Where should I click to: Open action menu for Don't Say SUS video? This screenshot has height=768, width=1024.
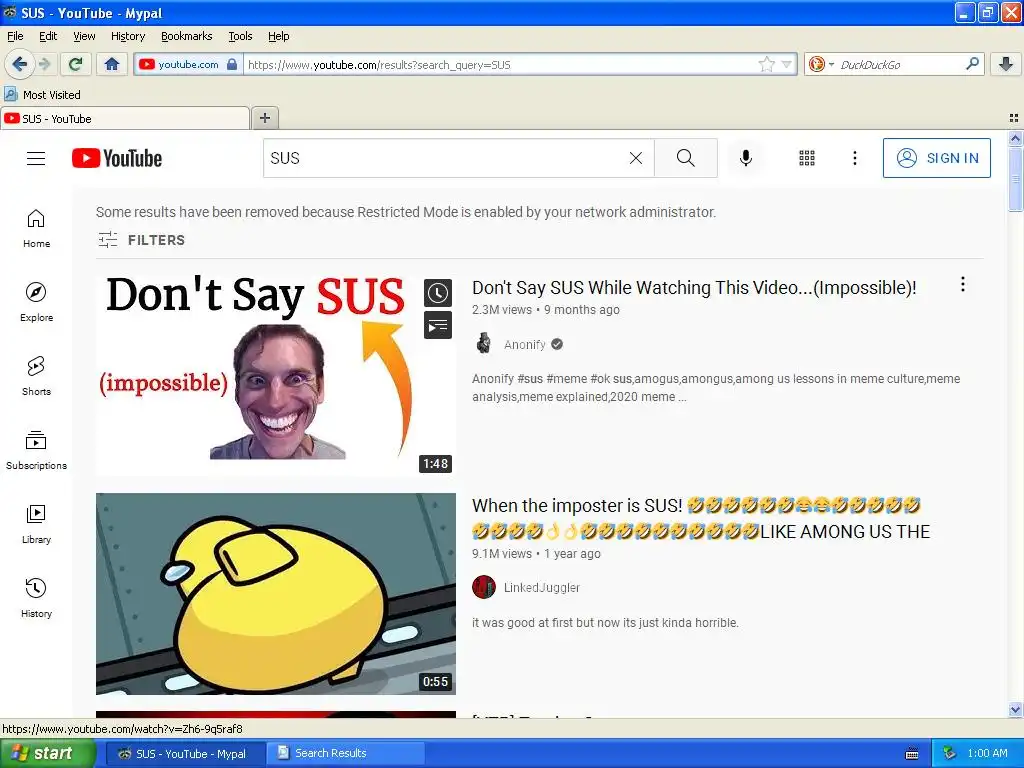click(963, 284)
